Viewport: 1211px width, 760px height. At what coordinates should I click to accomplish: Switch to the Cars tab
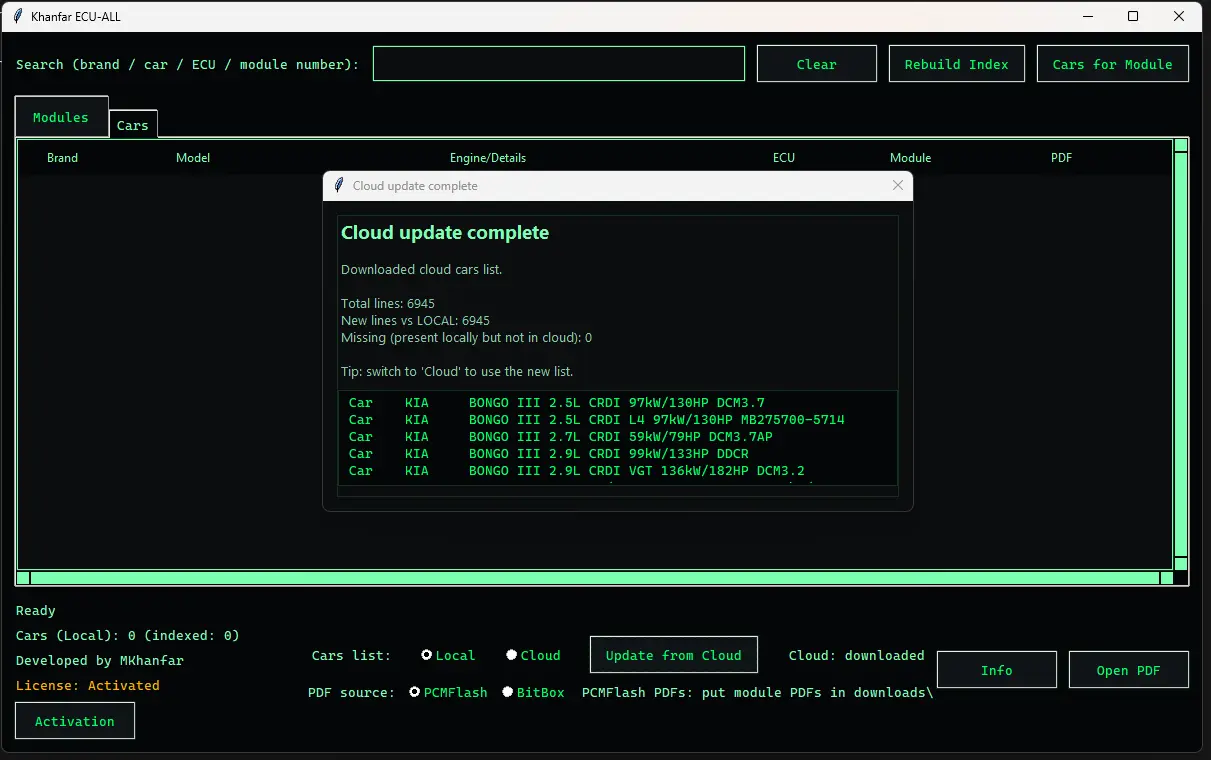pyautogui.click(x=132, y=125)
